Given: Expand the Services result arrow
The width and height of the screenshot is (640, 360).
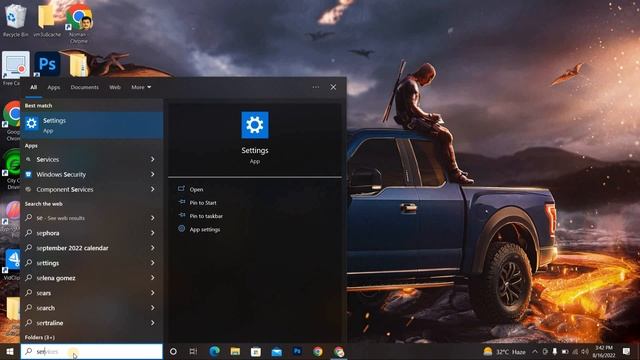Looking at the screenshot, I should click(x=152, y=159).
